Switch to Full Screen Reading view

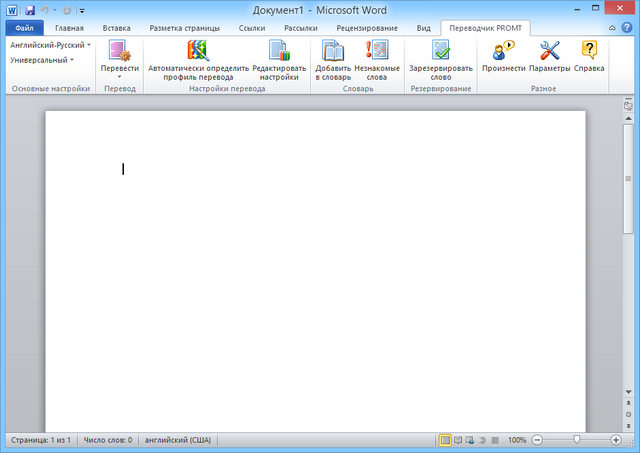point(458,440)
